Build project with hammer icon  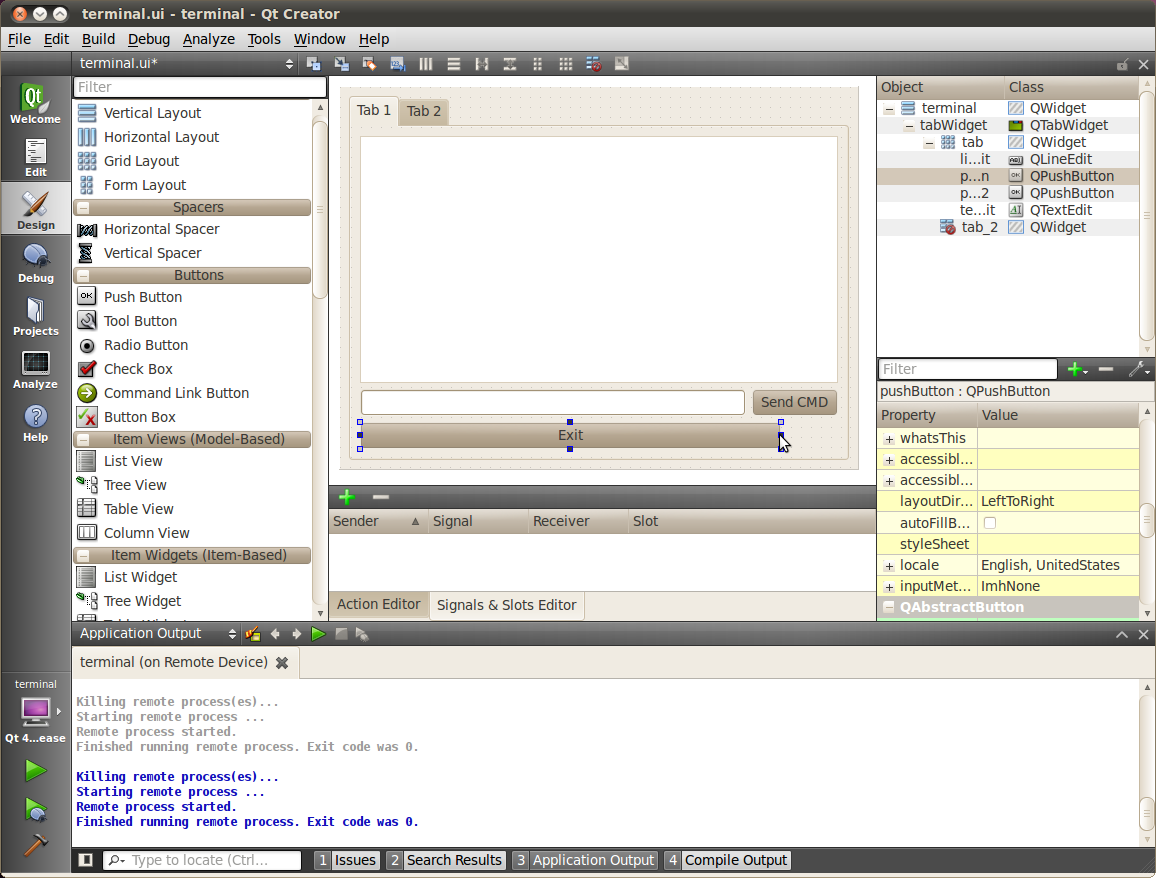(35, 845)
